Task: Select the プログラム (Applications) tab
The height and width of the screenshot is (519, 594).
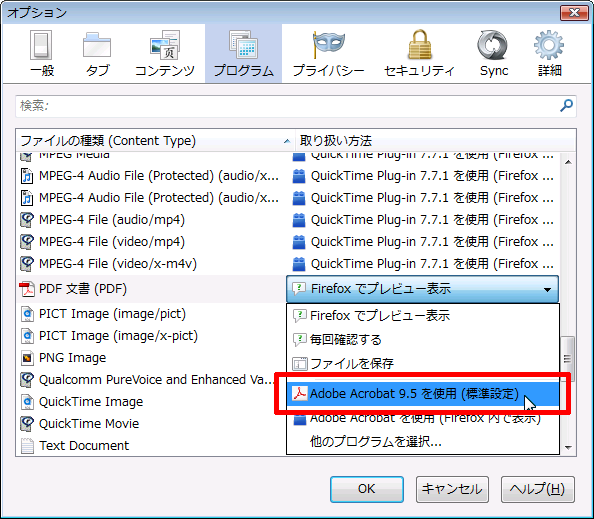Action: (x=244, y=54)
